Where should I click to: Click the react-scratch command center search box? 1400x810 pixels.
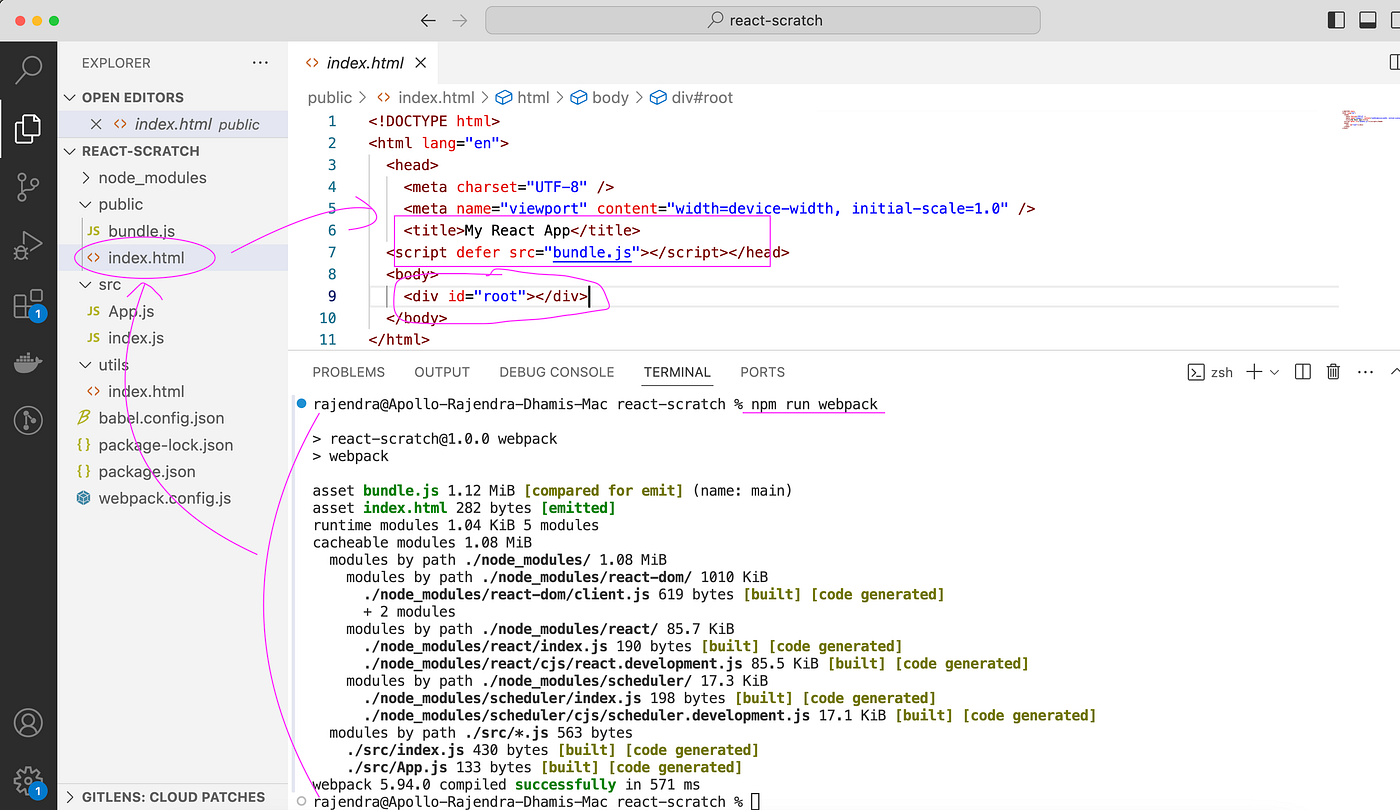coord(763,20)
